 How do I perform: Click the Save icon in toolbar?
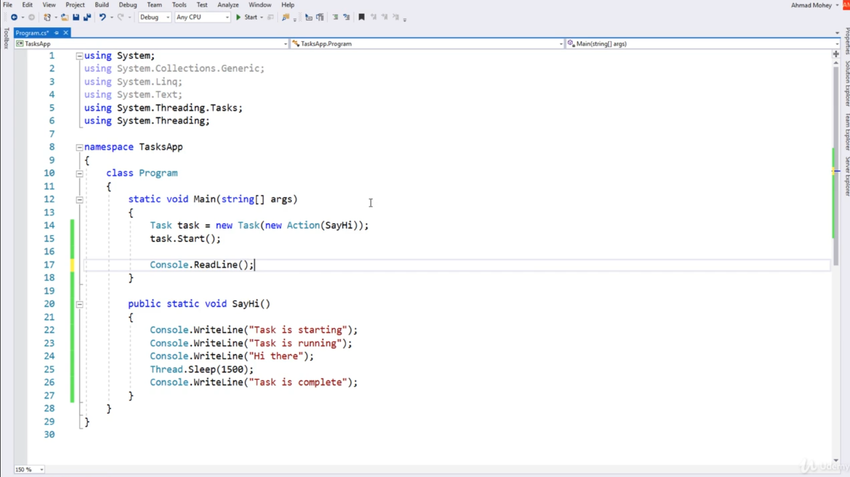[76, 17]
